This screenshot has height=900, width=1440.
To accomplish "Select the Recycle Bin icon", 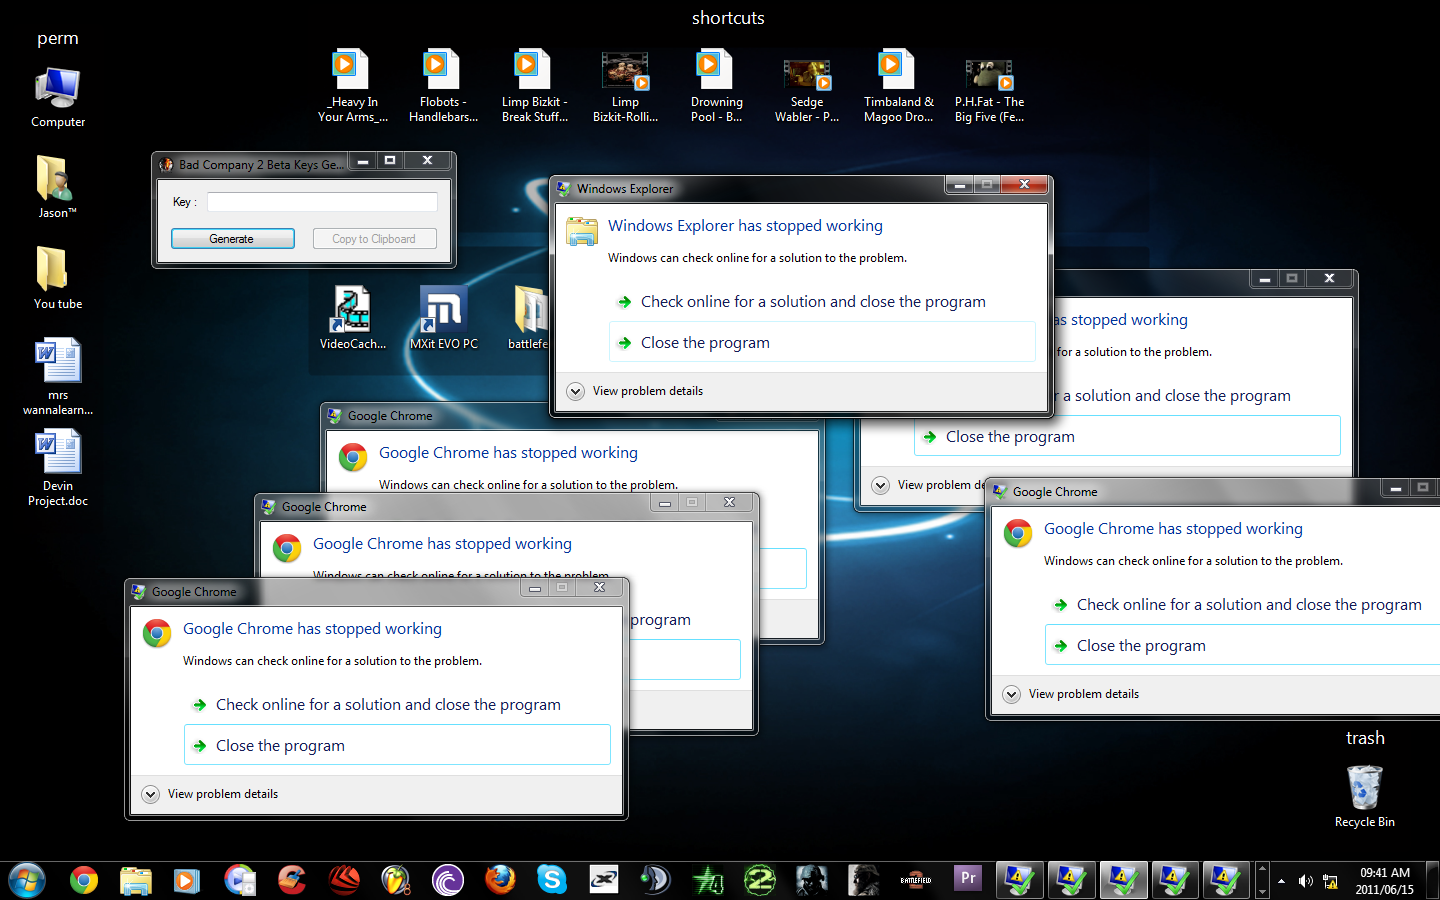I will pyautogui.click(x=1365, y=796).
